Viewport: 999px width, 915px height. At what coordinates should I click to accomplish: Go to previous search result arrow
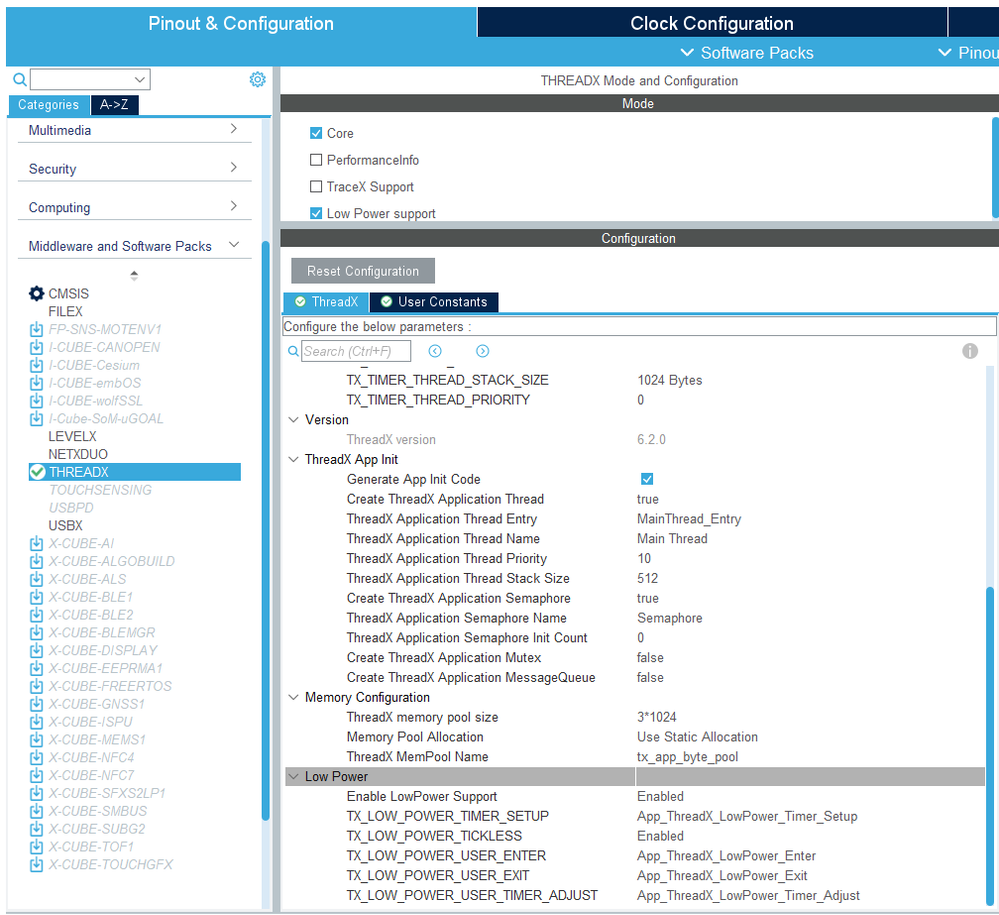coord(435,351)
